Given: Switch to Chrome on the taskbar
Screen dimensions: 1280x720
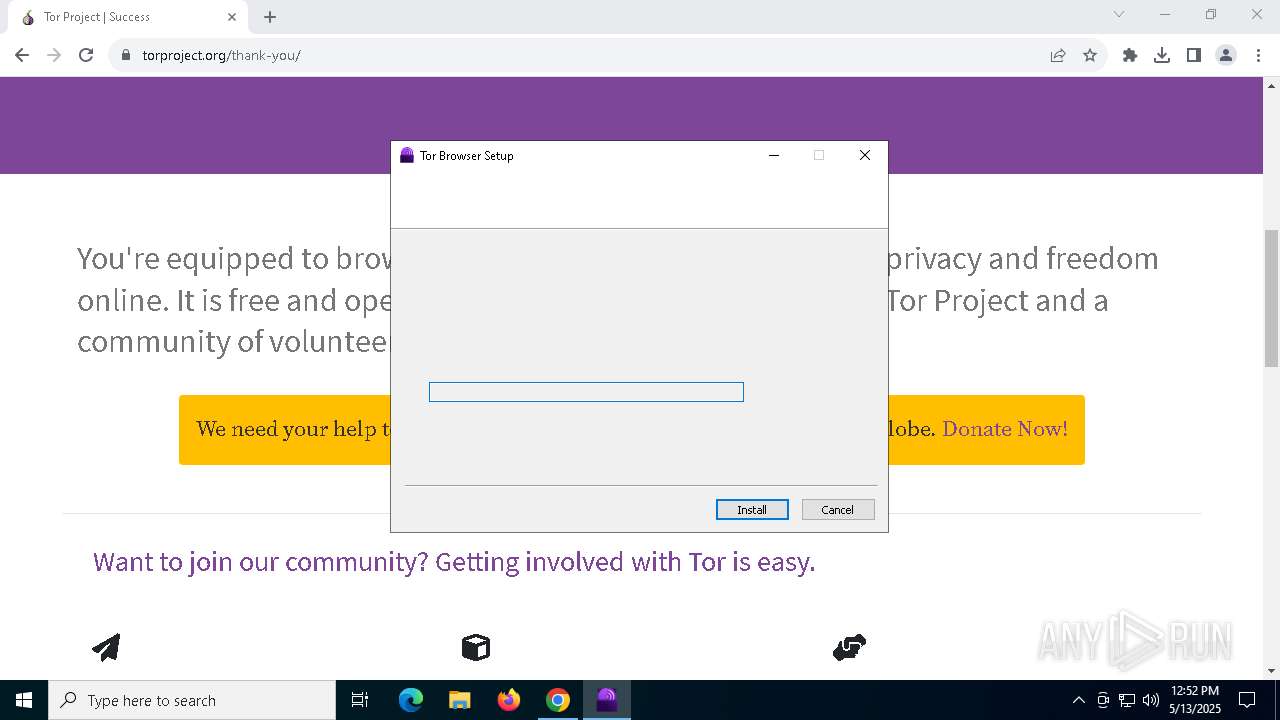Looking at the screenshot, I should click(558, 700).
